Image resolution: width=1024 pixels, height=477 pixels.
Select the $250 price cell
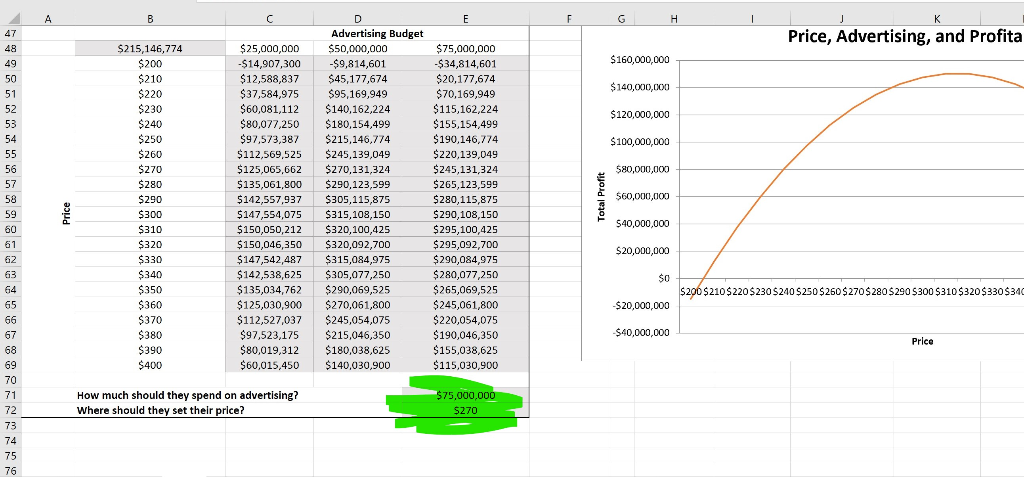coord(150,139)
